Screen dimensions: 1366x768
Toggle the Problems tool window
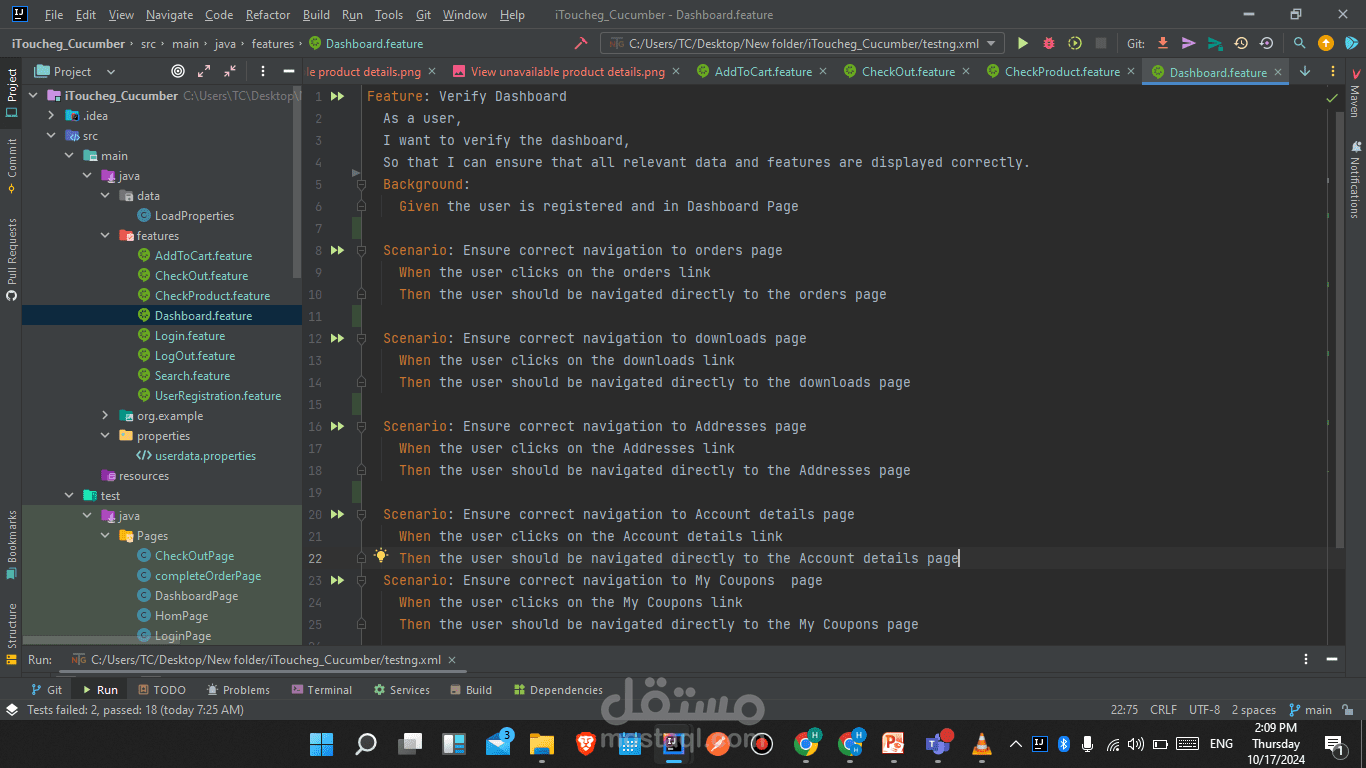click(x=238, y=690)
